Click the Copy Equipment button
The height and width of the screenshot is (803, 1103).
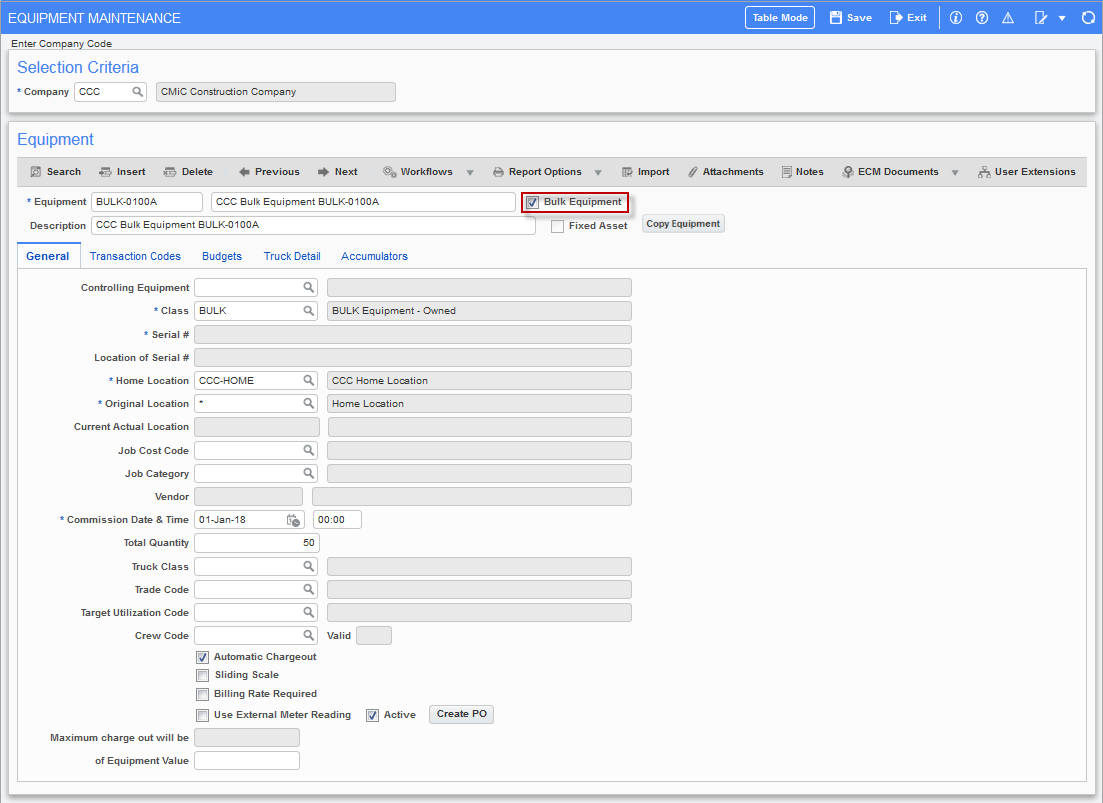click(683, 224)
